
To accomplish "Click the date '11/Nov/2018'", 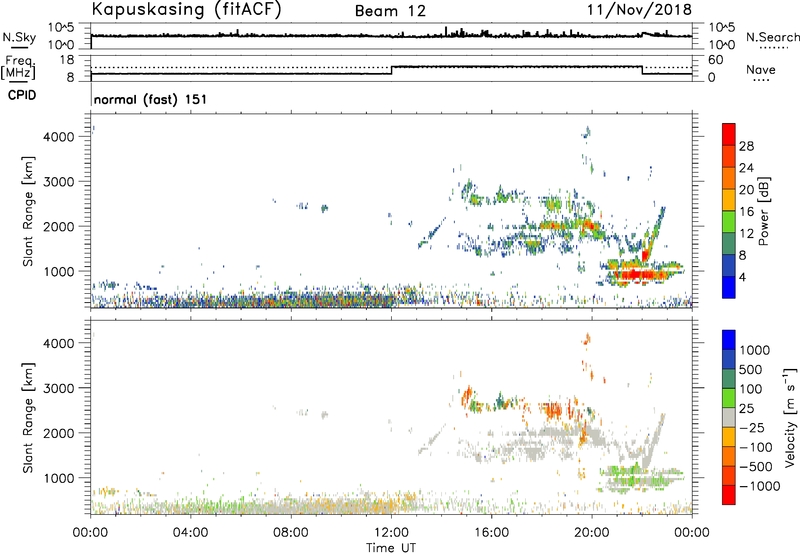I will (x=639, y=10).
